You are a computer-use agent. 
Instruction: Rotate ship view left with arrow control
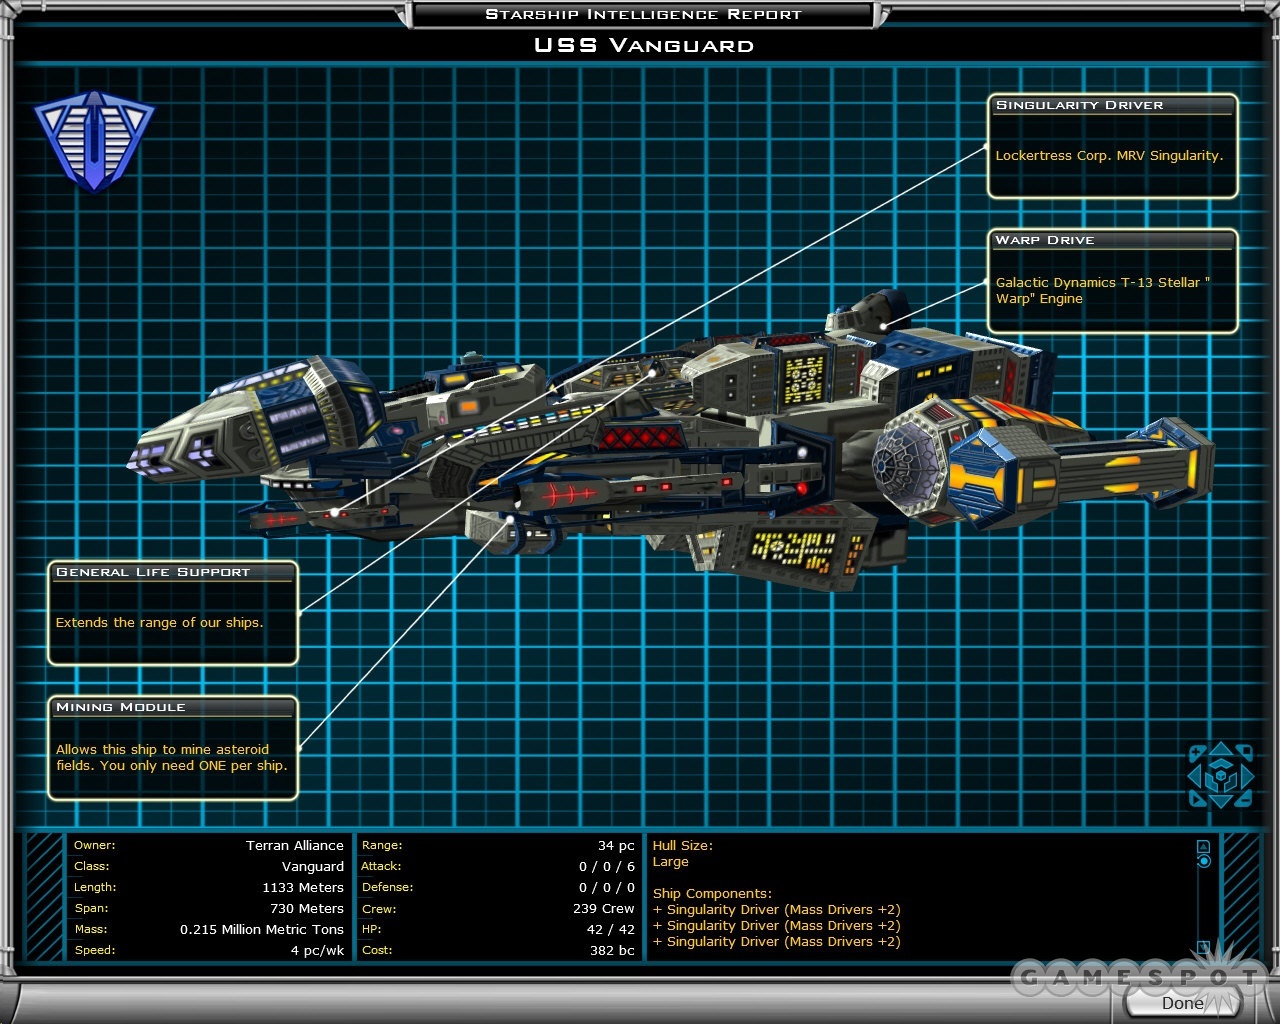[x=1195, y=776]
